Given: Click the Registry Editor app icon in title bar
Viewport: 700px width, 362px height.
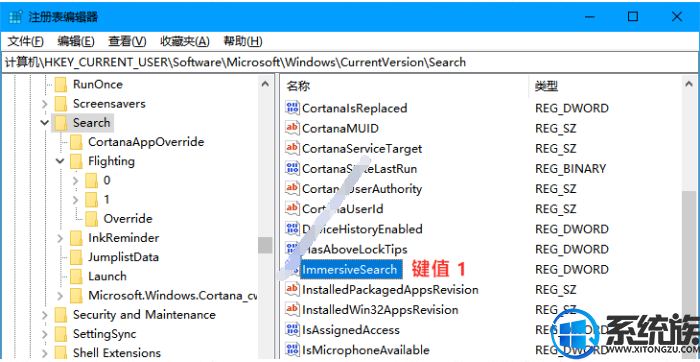Looking at the screenshot, I should pos(15,17).
